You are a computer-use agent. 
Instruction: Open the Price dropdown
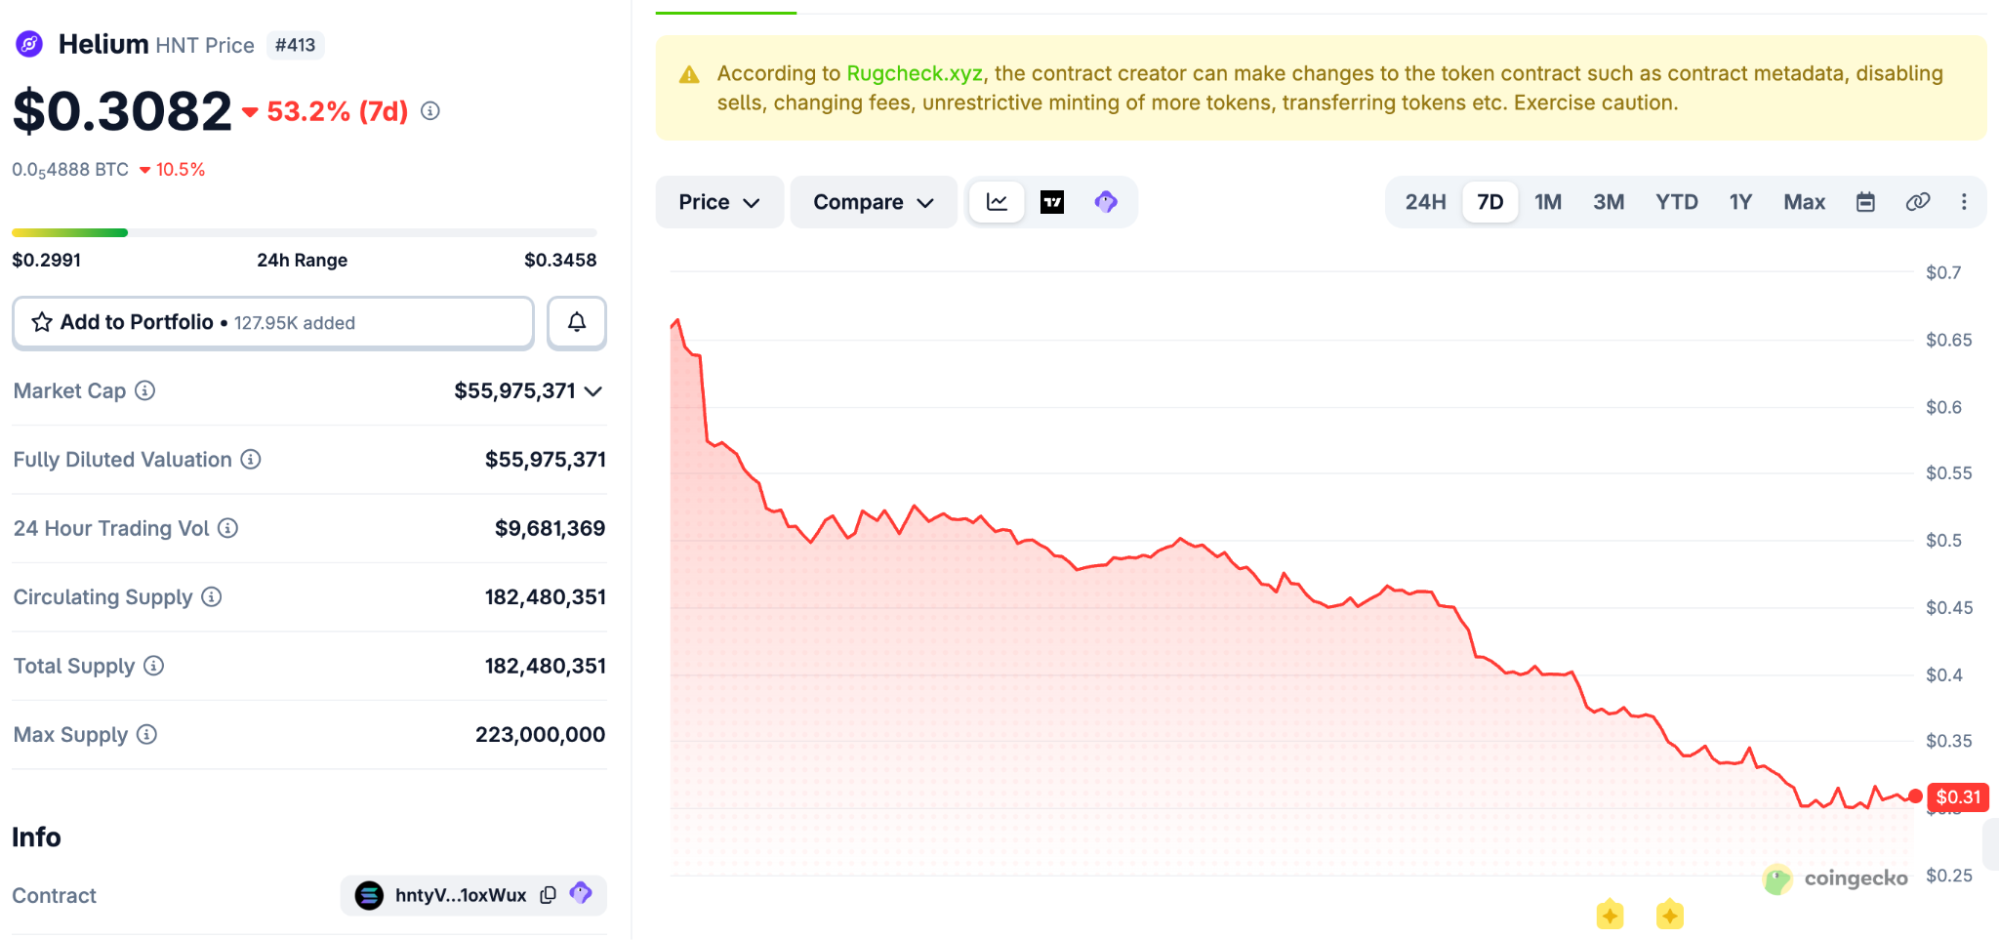[719, 202]
